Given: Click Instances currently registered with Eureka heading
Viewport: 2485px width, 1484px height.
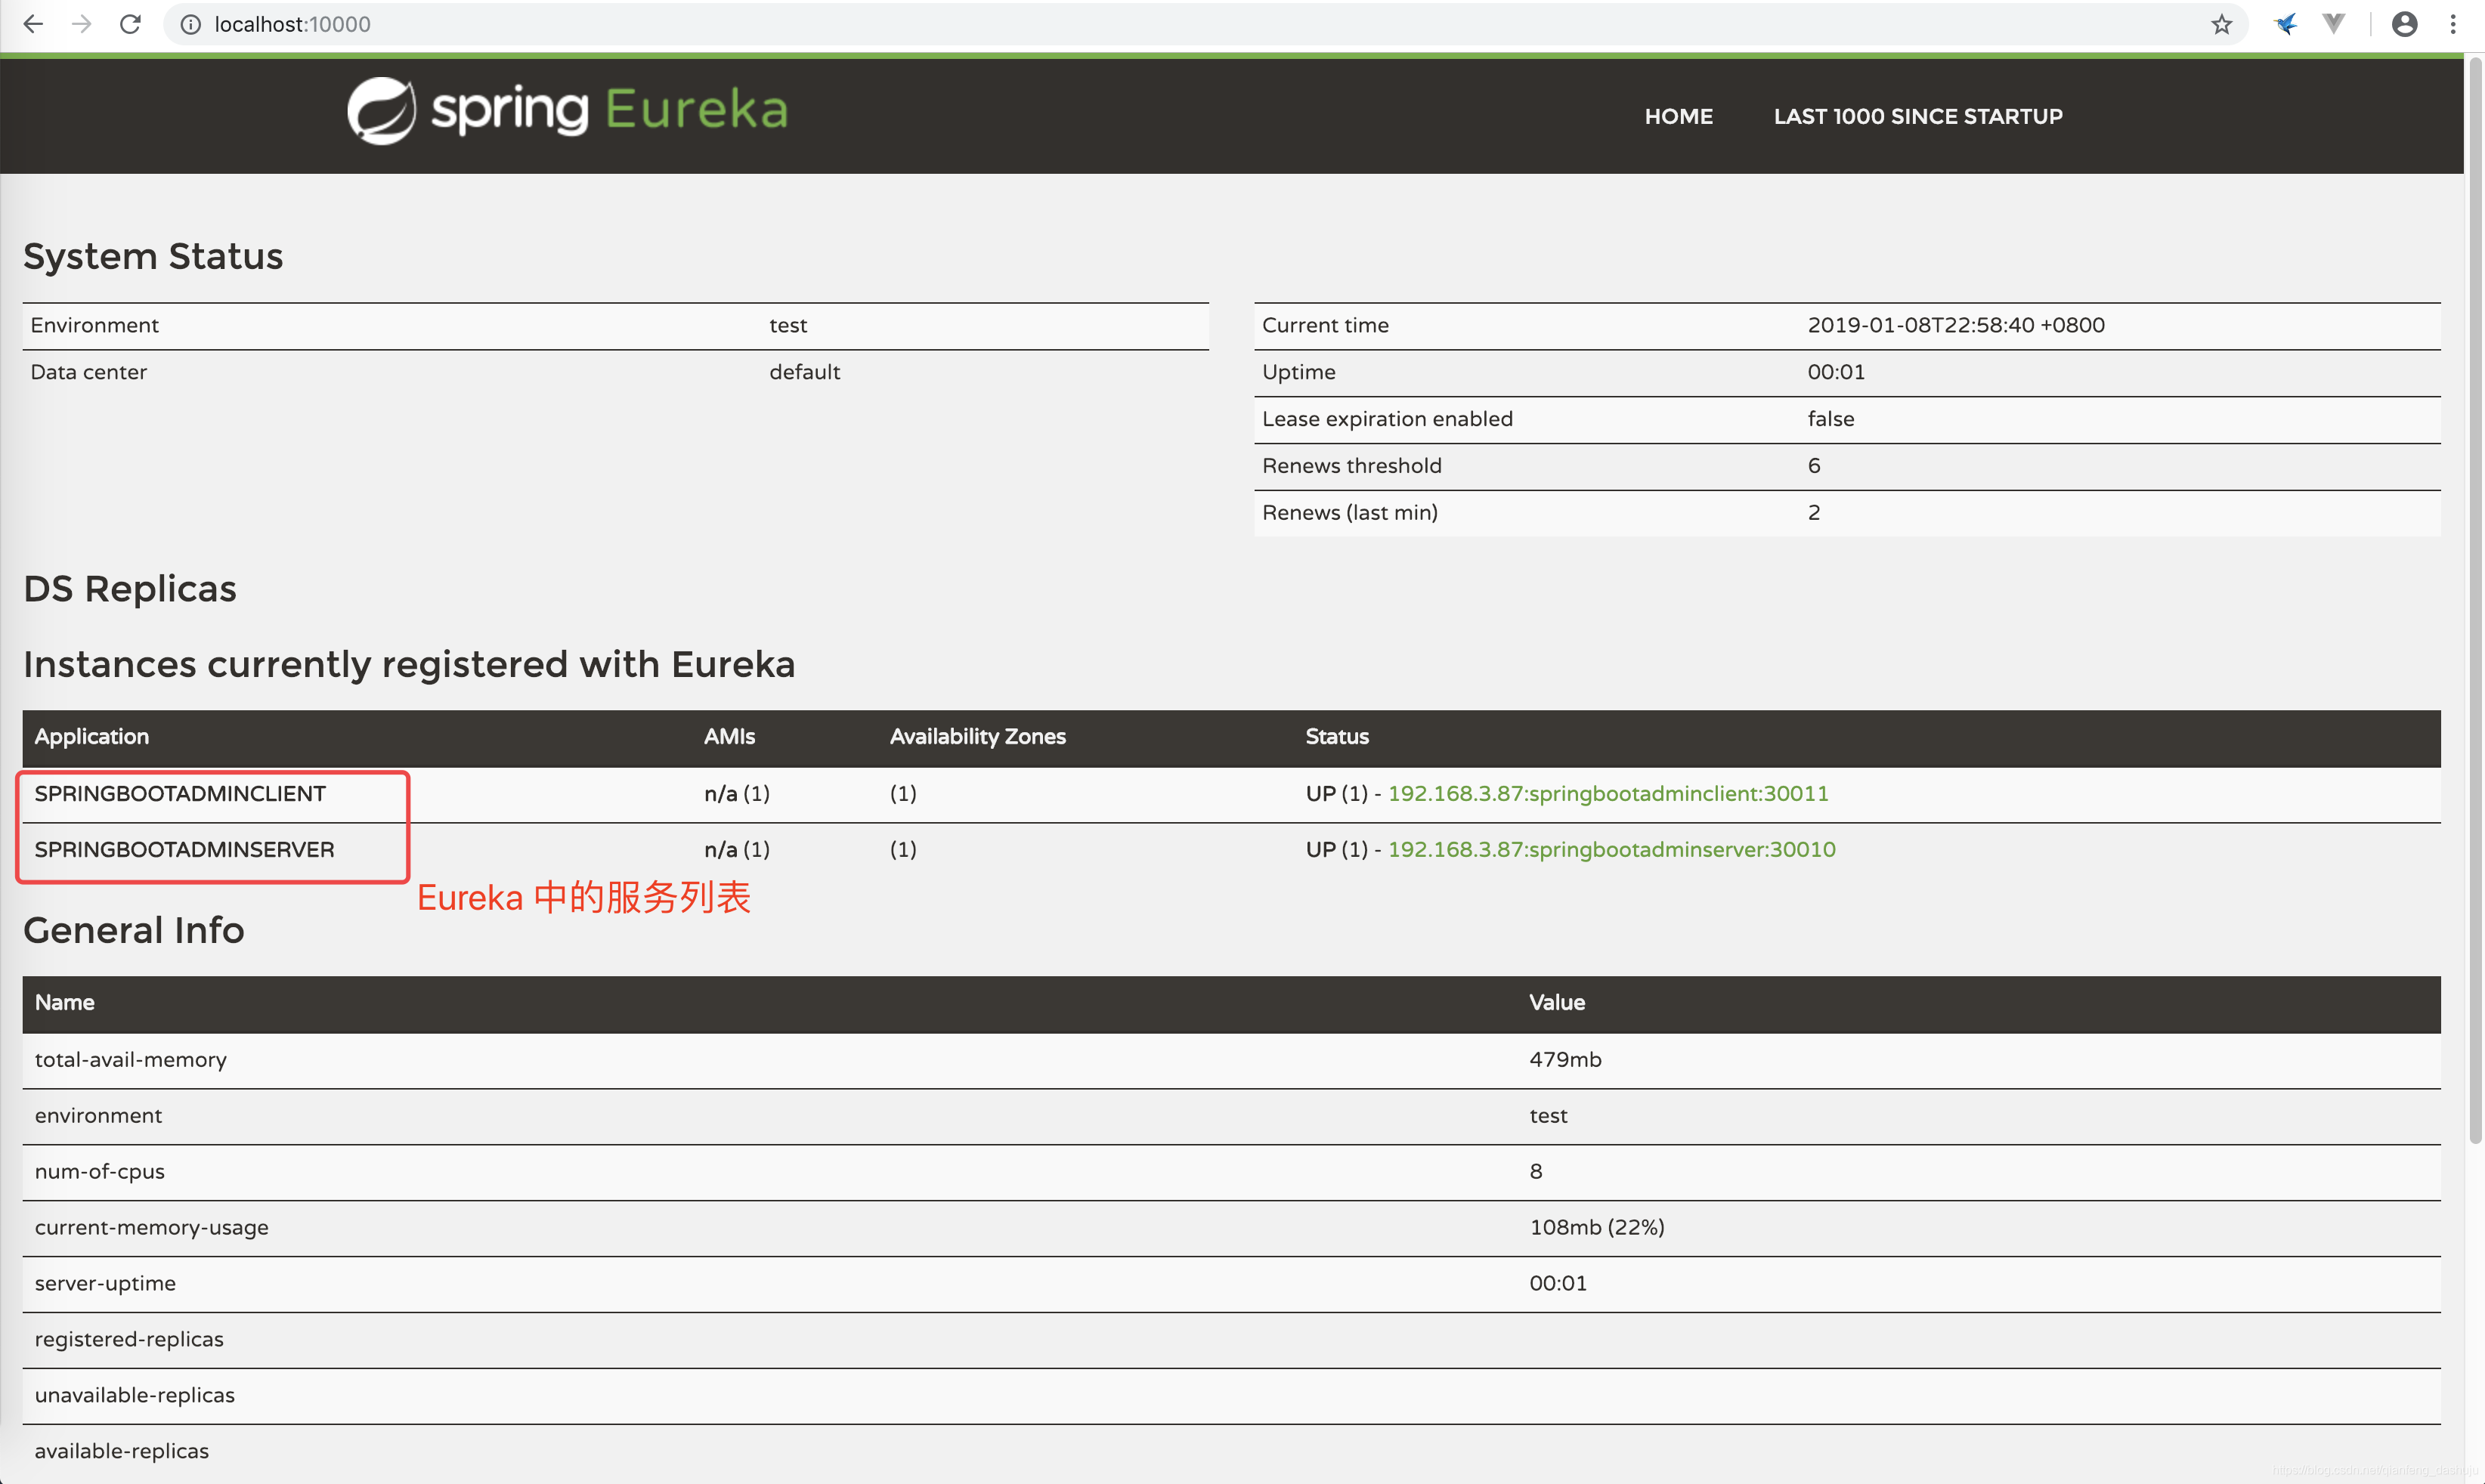Looking at the screenshot, I should (409, 665).
